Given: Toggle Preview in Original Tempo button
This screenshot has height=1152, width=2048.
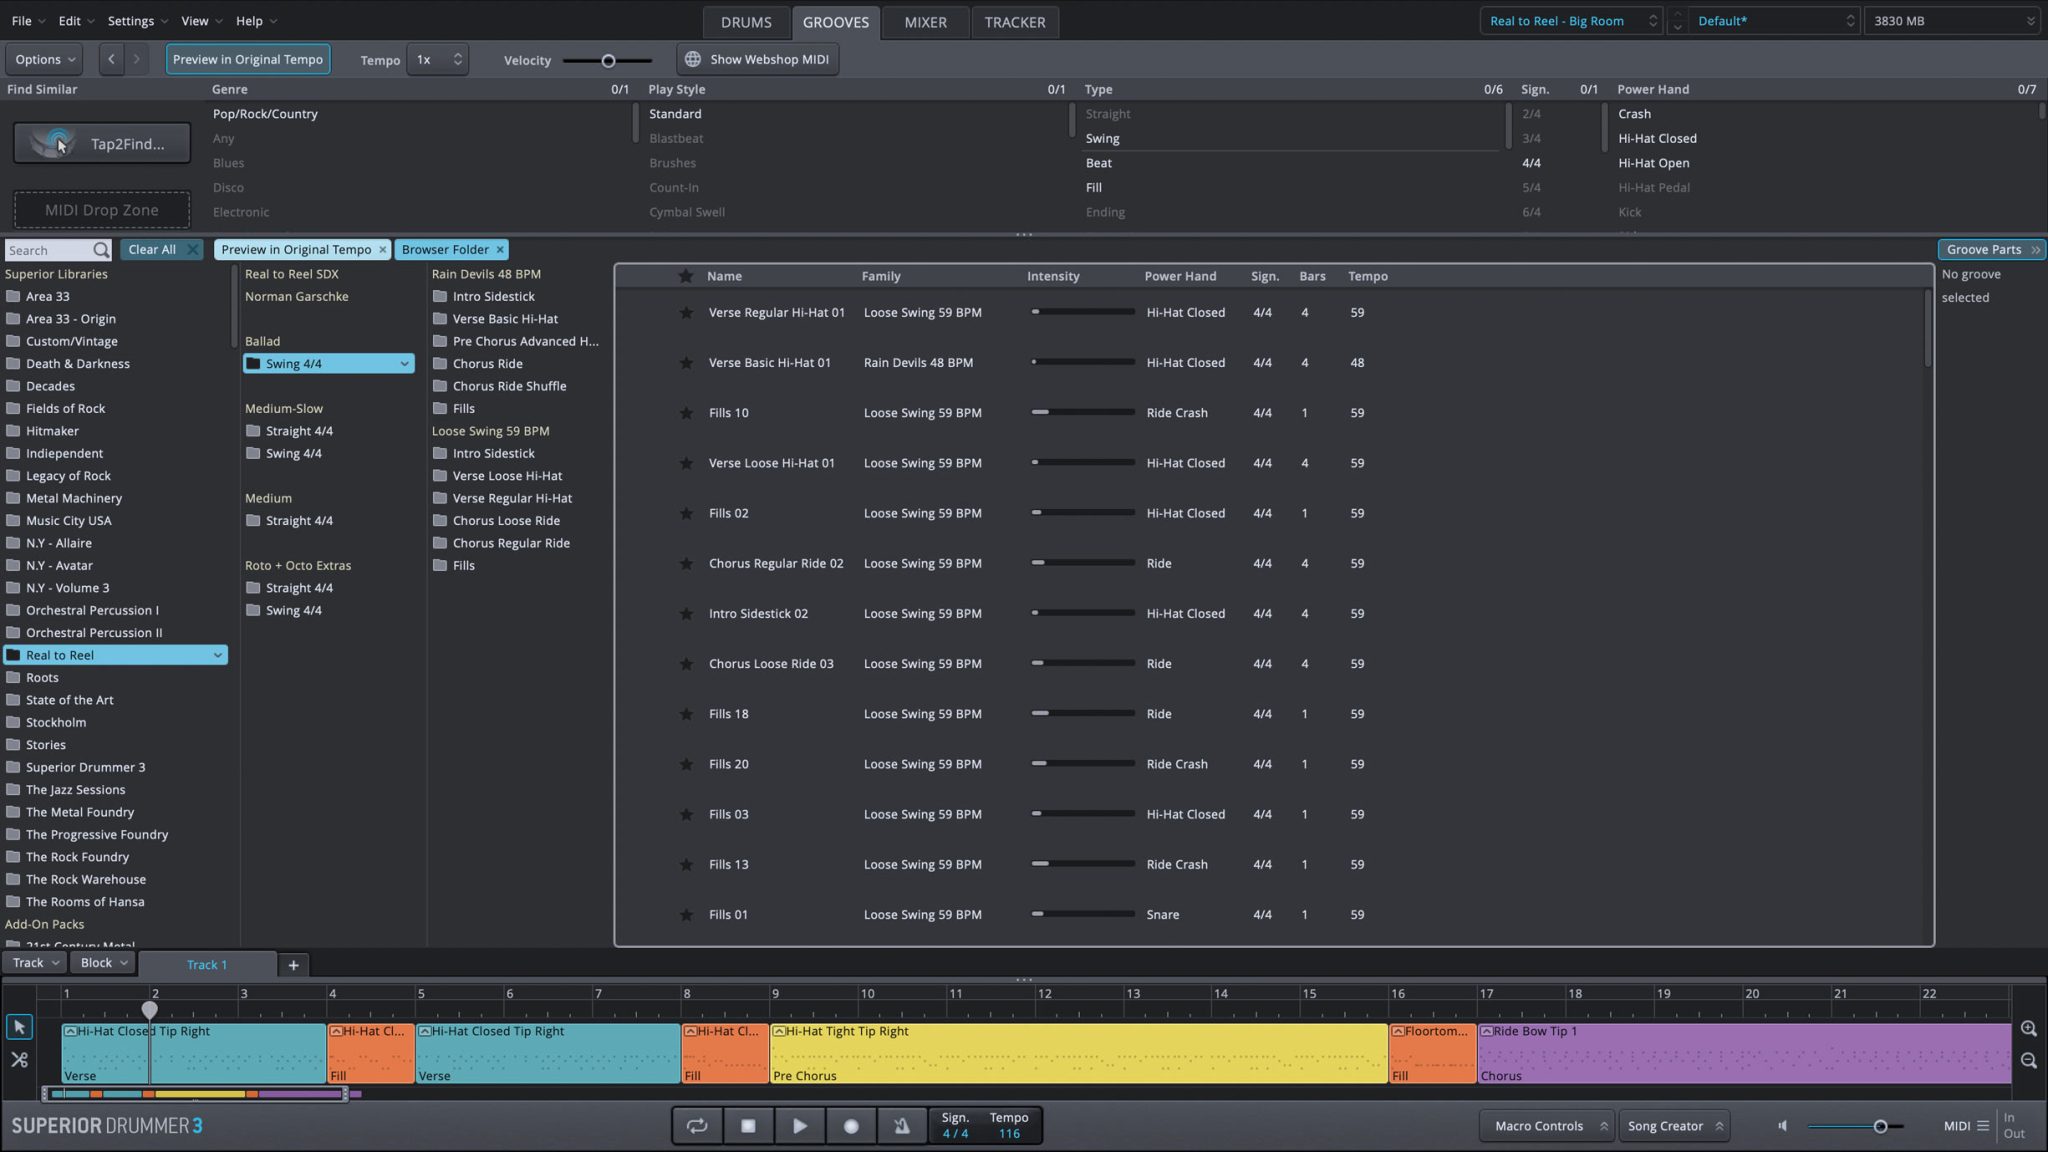Looking at the screenshot, I should click(248, 60).
